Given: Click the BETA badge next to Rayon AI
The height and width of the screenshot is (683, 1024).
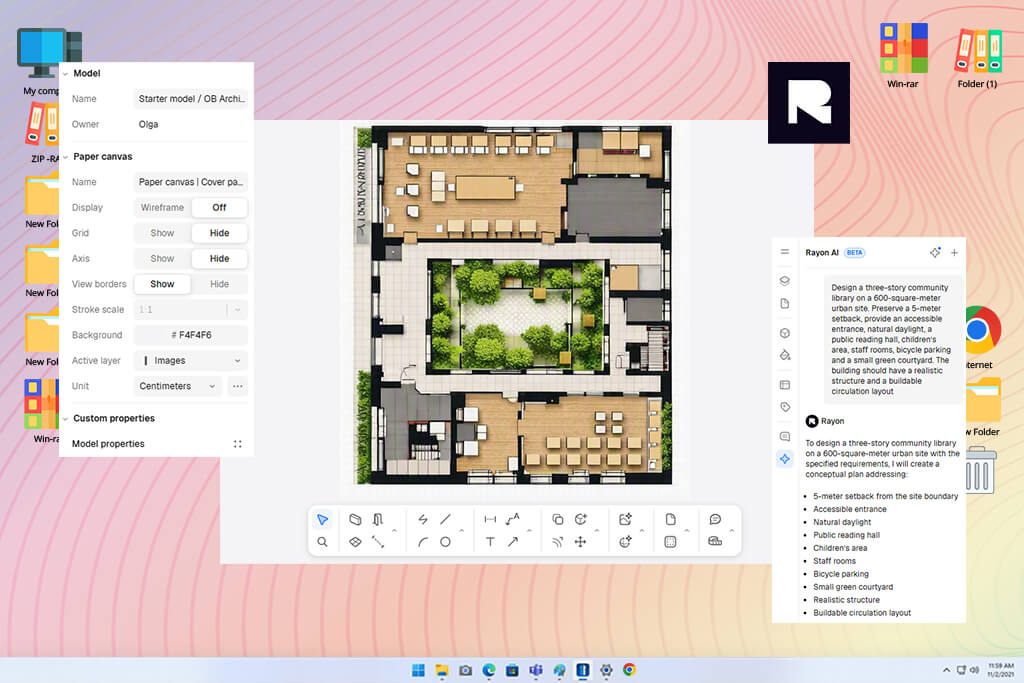Looking at the screenshot, I should pyautogui.click(x=854, y=253).
